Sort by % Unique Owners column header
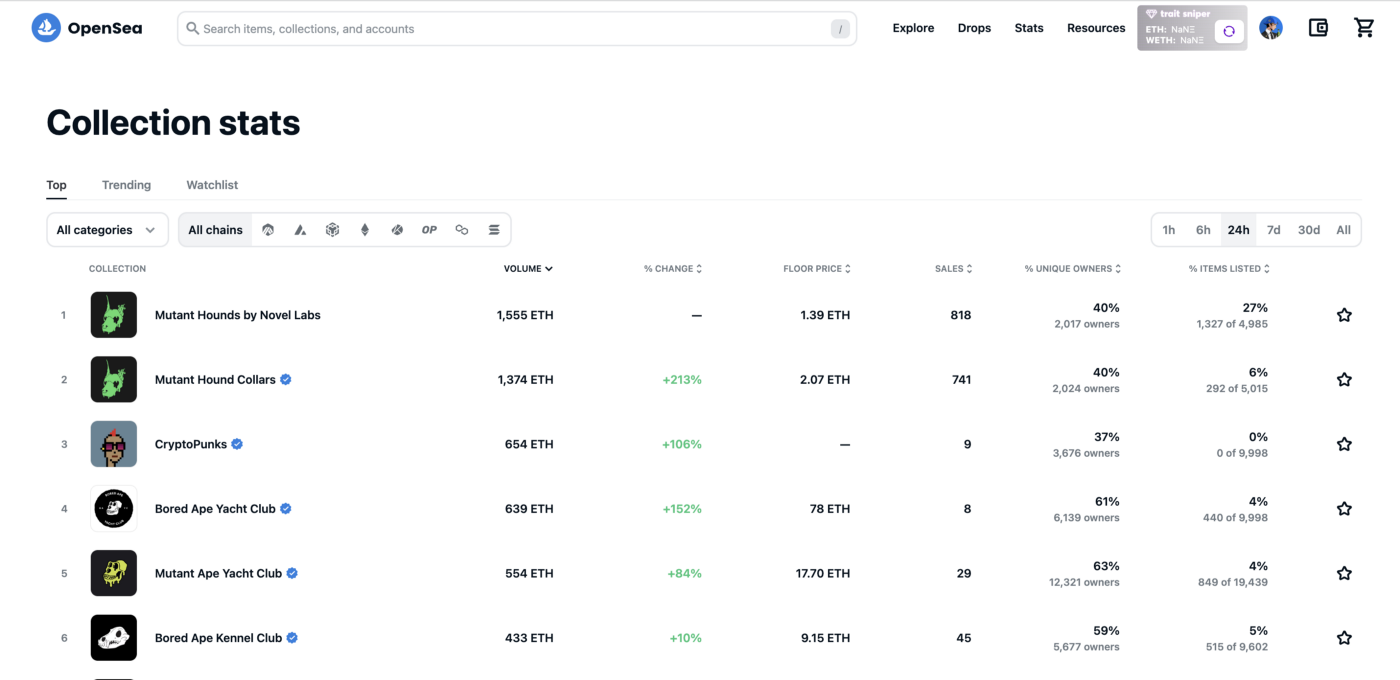The width and height of the screenshot is (1400, 680). [x=1072, y=269]
